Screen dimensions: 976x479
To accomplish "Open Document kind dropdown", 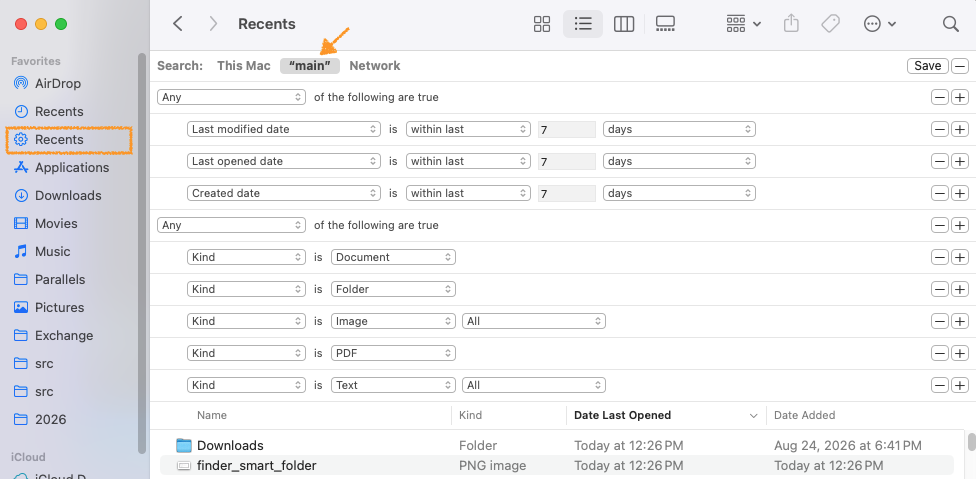I will (x=393, y=258).
